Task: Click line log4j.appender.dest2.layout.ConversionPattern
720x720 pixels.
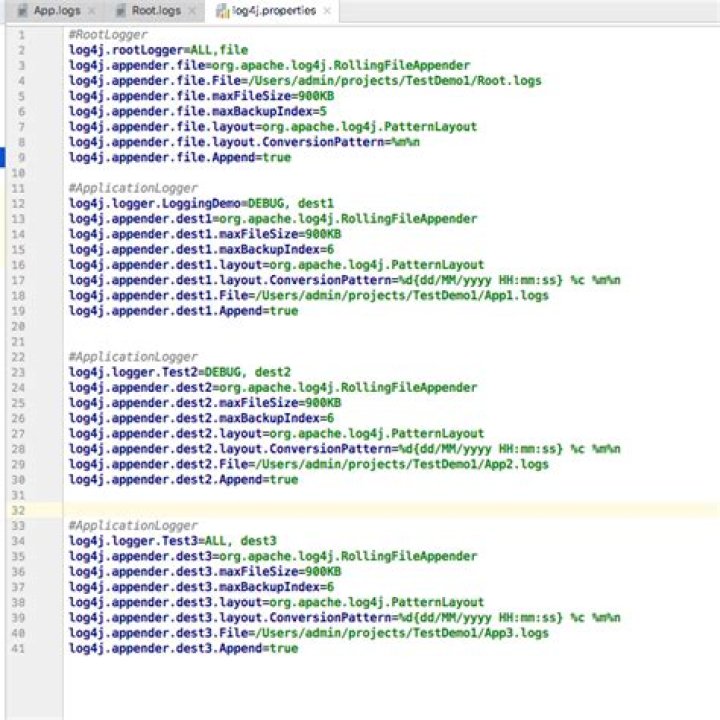Action: pos(344,449)
